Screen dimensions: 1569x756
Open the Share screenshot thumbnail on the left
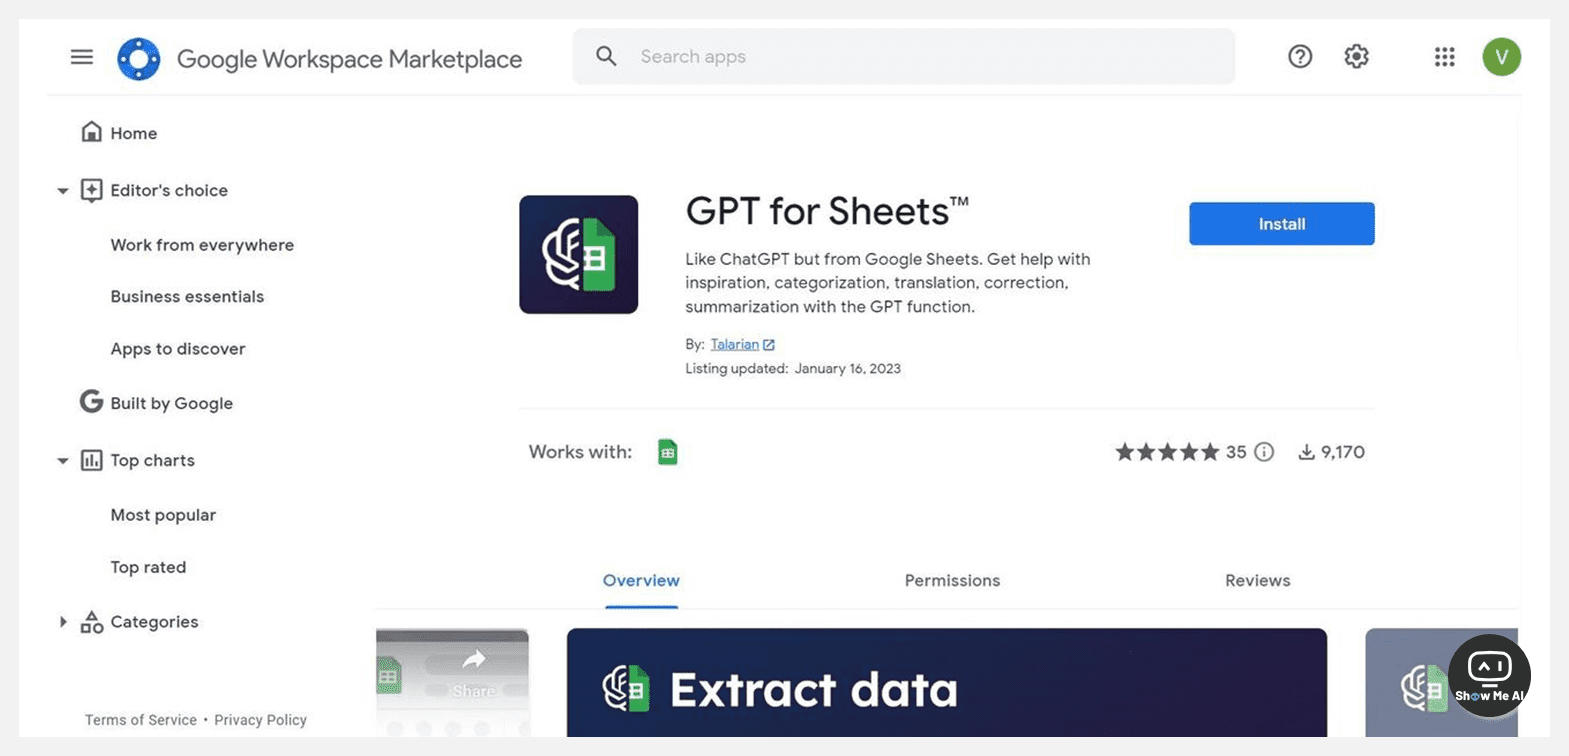click(452, 683)
